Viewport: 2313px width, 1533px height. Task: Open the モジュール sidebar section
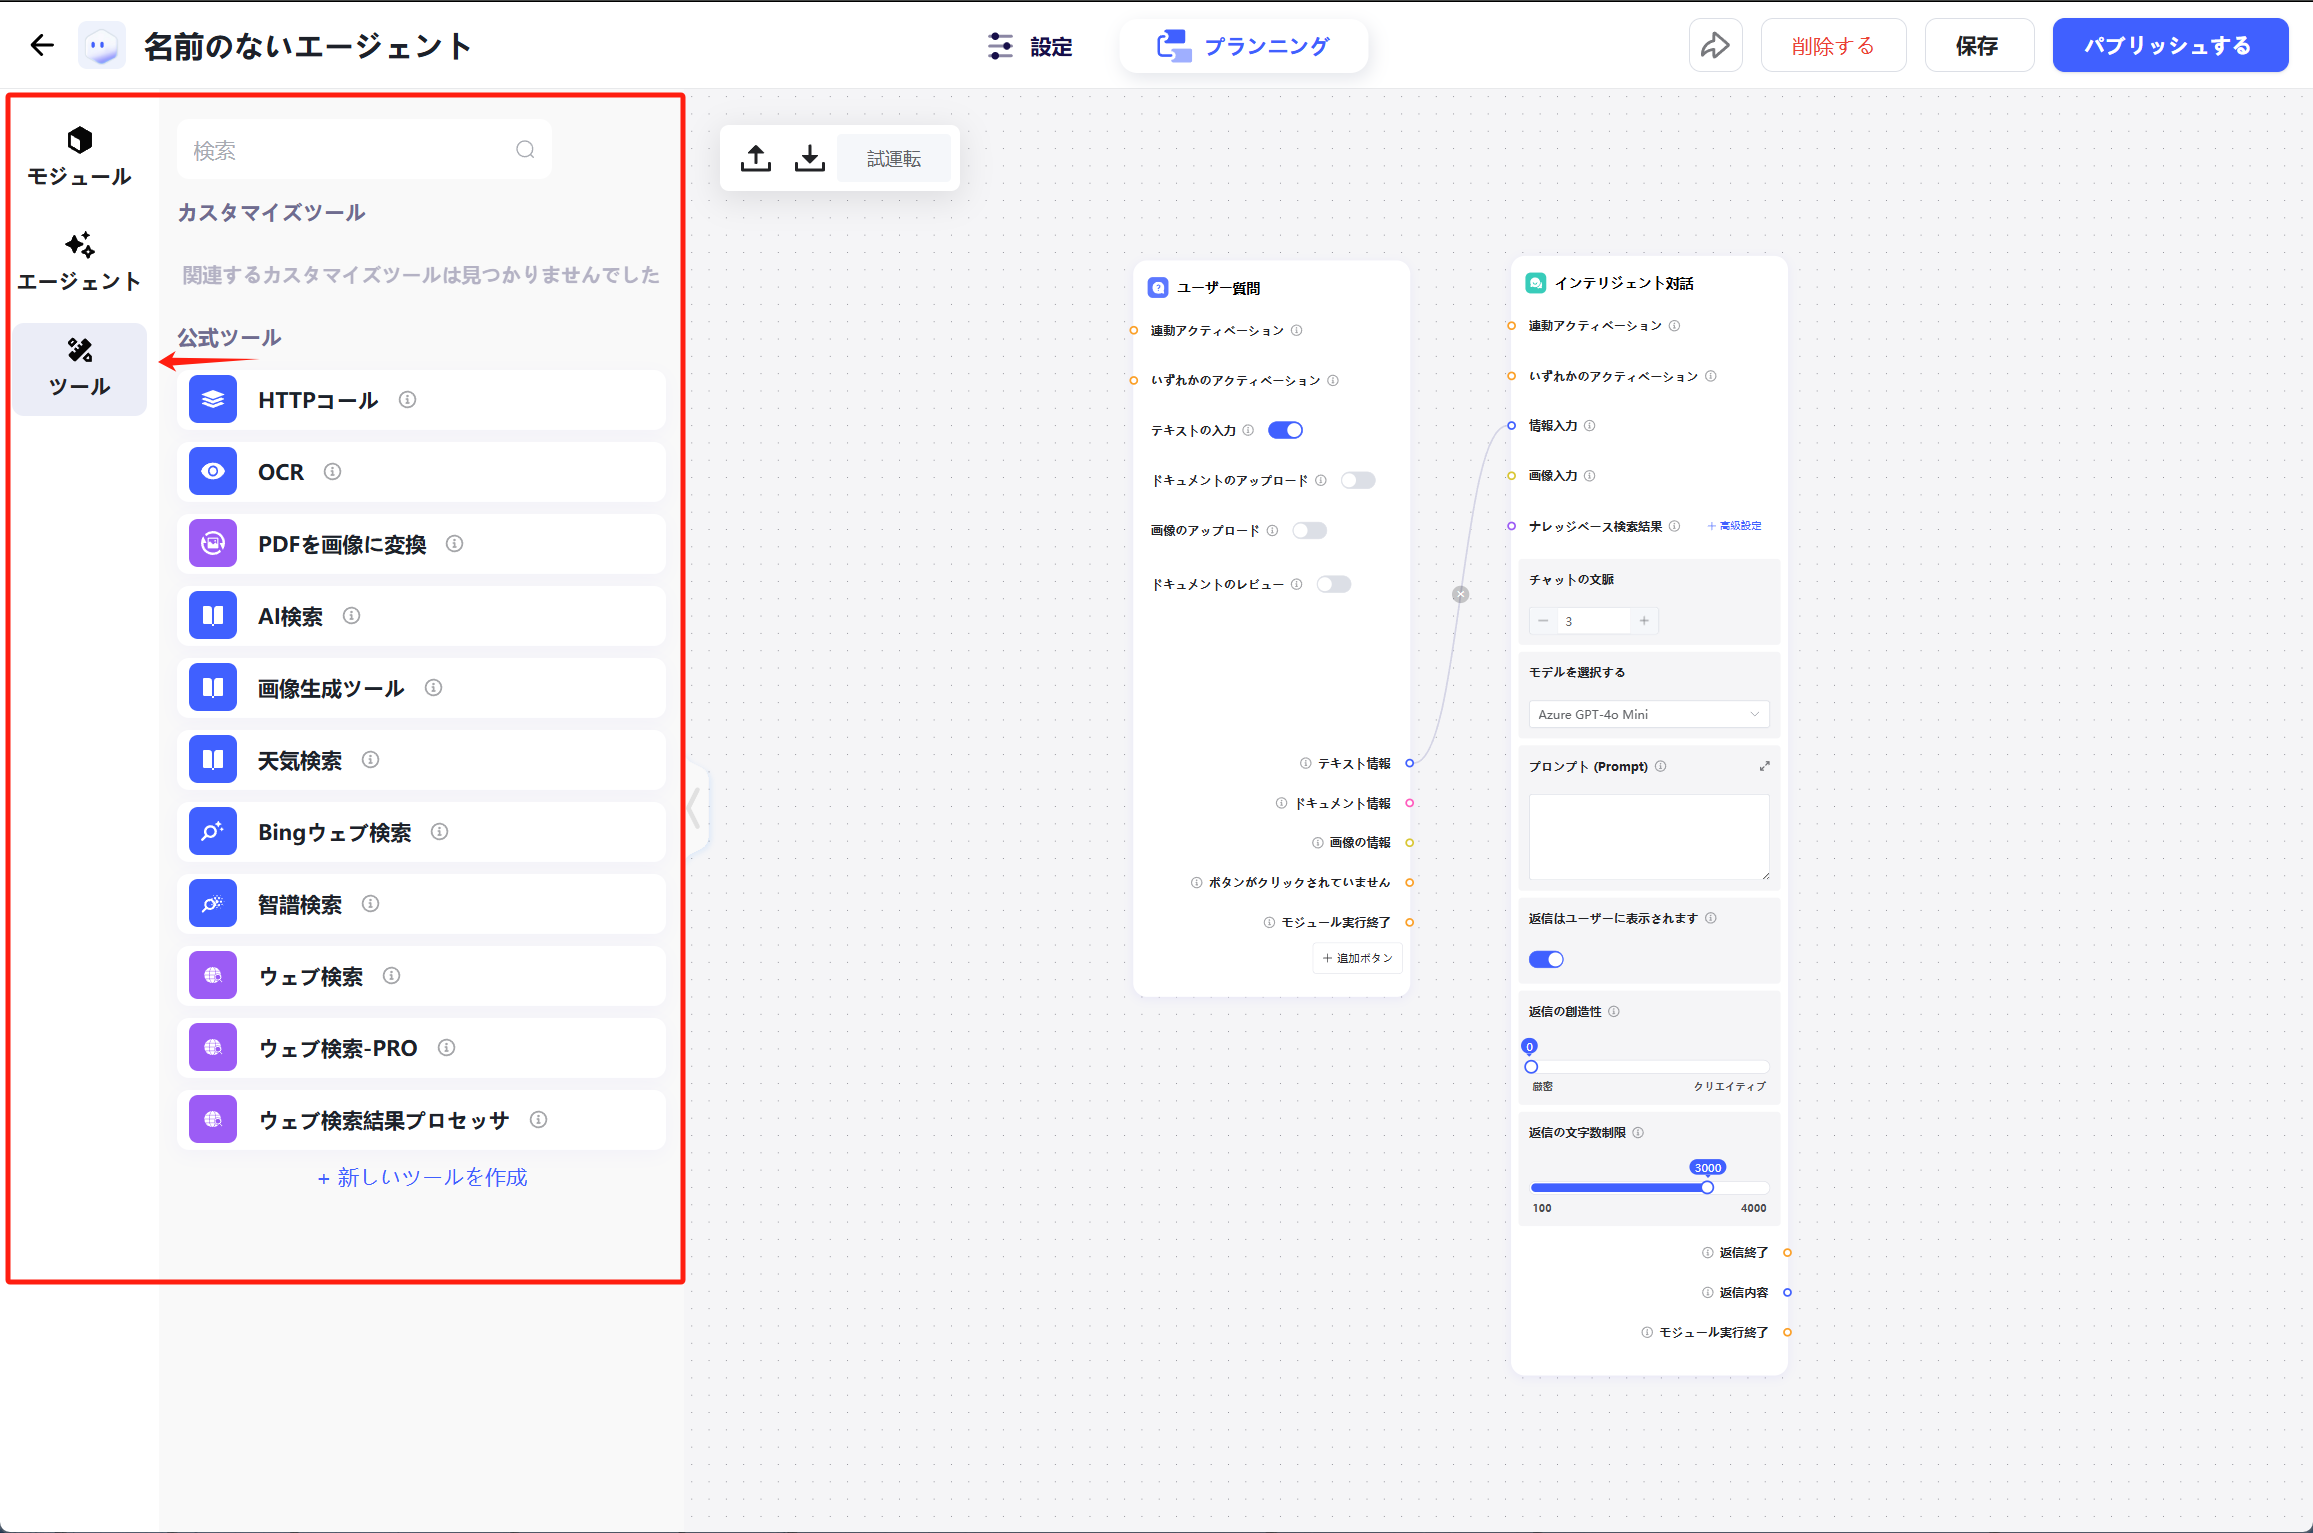[x=79, y=157]
